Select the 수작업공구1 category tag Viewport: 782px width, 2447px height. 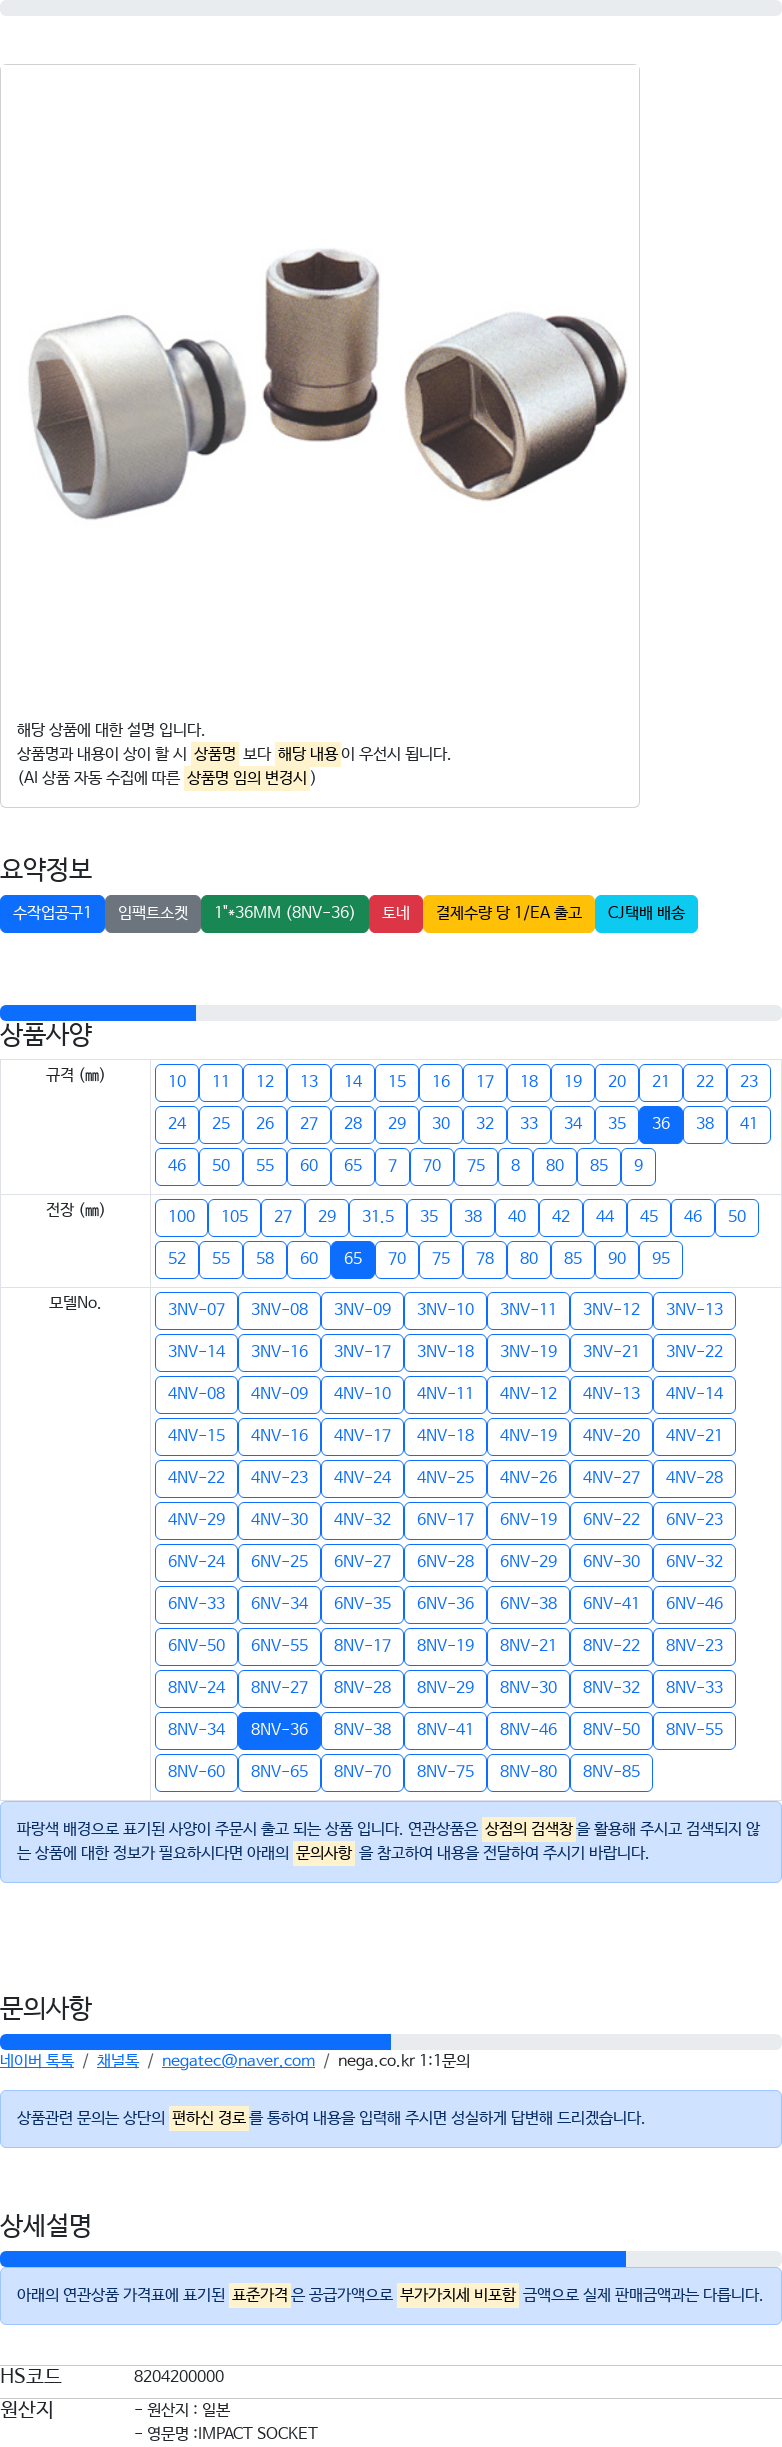(52, 913)
